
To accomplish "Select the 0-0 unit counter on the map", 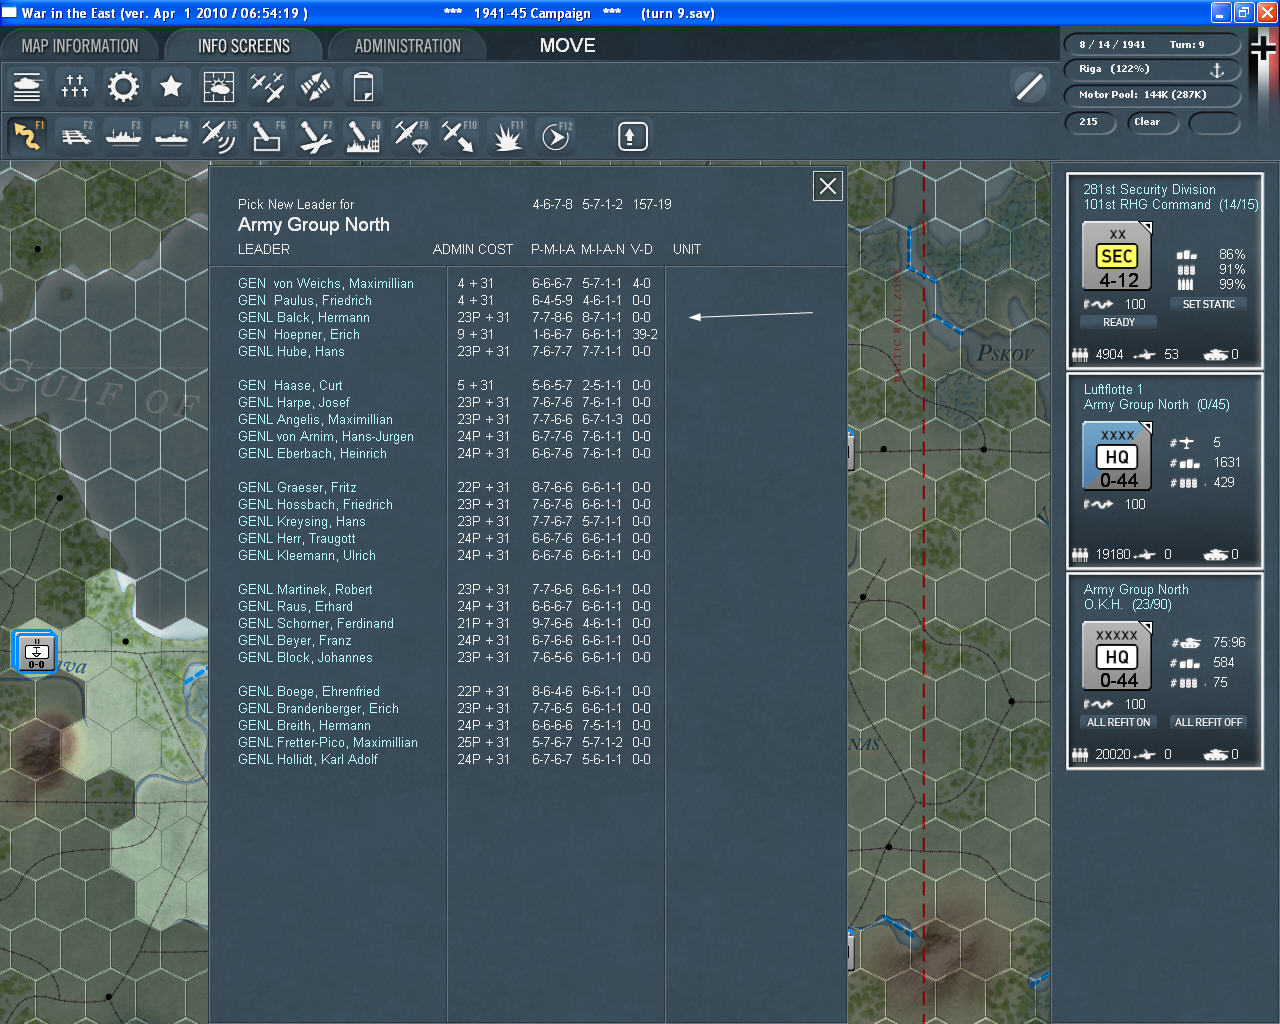I will (x=36, y=652).
